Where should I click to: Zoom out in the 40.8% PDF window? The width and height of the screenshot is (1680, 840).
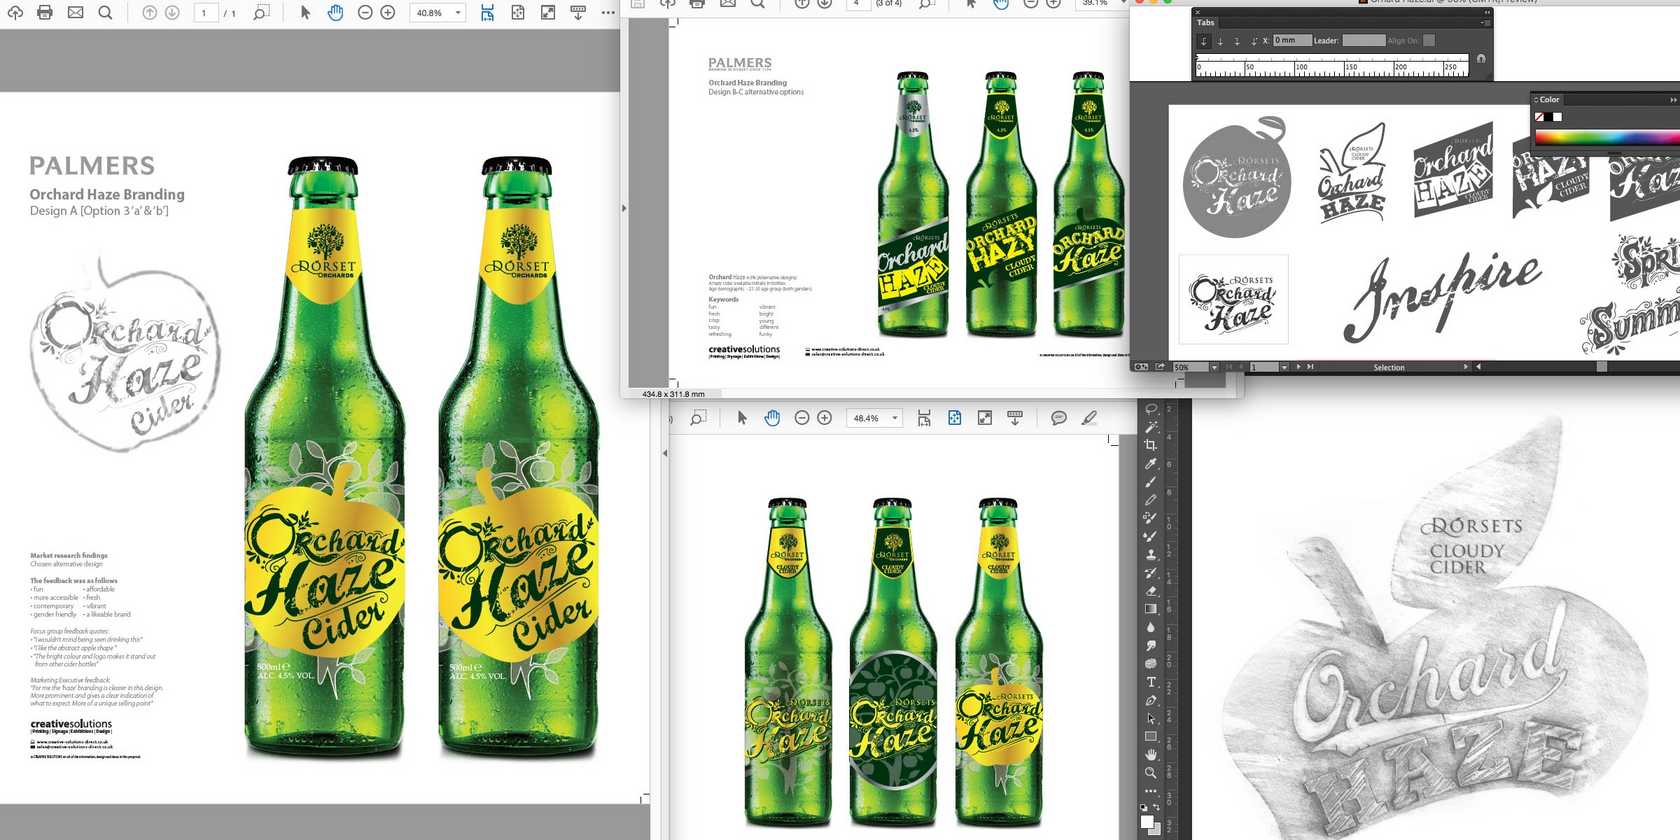coord(365,12)
